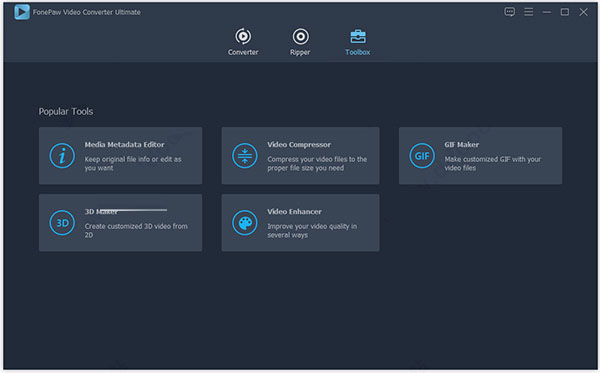Click the Media Metadata Editor info icon
This screenshot has width=600, height=373.
tap(62, 156)
